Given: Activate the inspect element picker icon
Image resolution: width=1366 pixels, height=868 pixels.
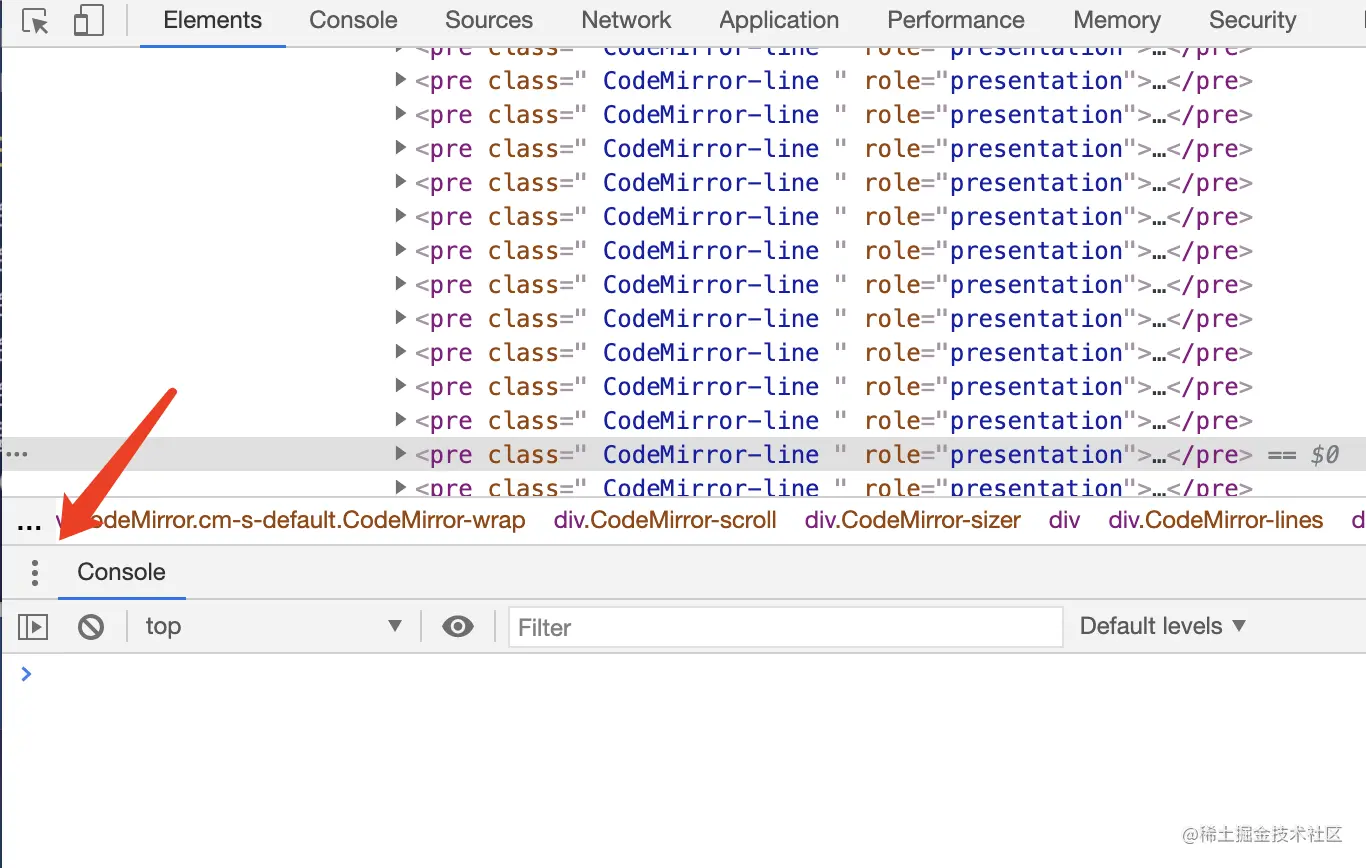Looking at the screenshot, I should pos(36,21).
